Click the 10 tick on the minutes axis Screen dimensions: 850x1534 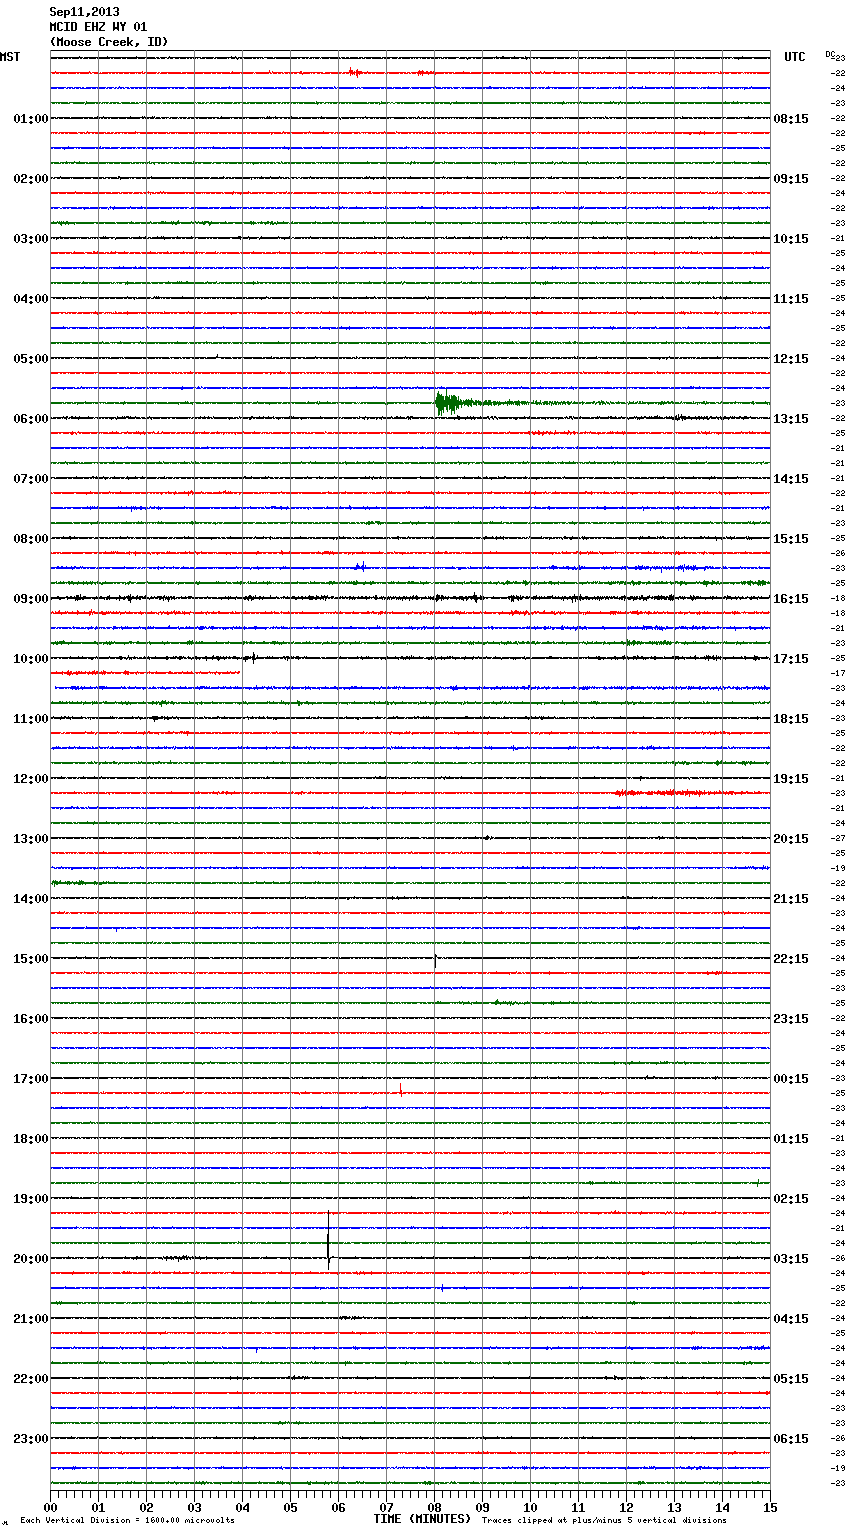tap(530, 1507)
